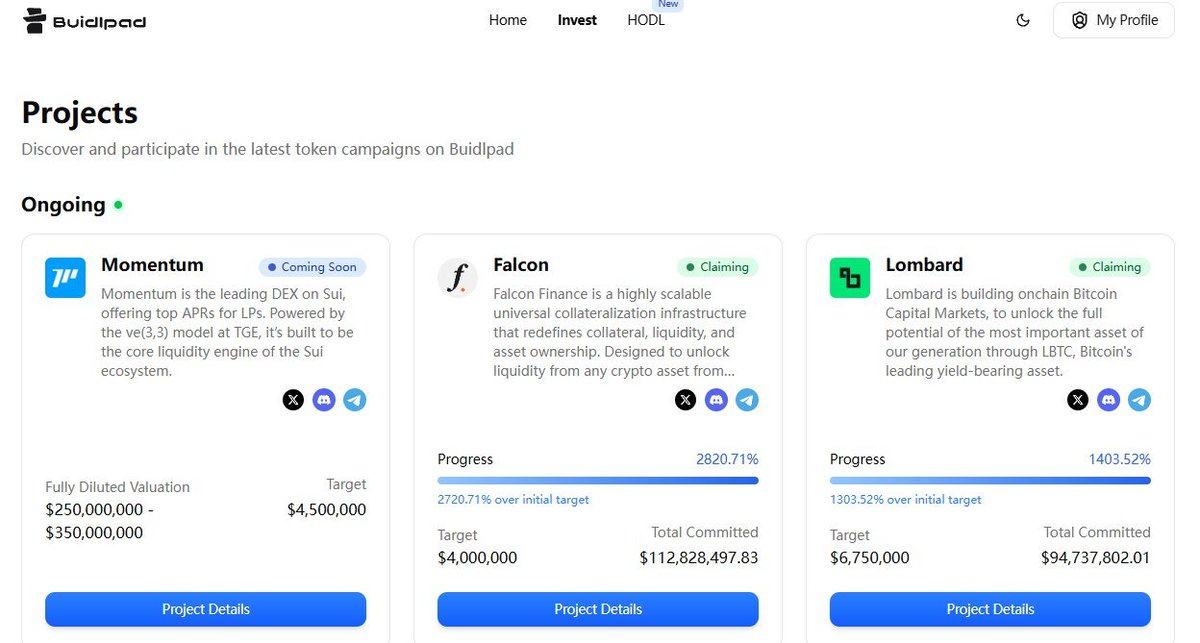The image size is (1200, 643).
Task: Open the HODL menu item
Action: click(646, 20)
